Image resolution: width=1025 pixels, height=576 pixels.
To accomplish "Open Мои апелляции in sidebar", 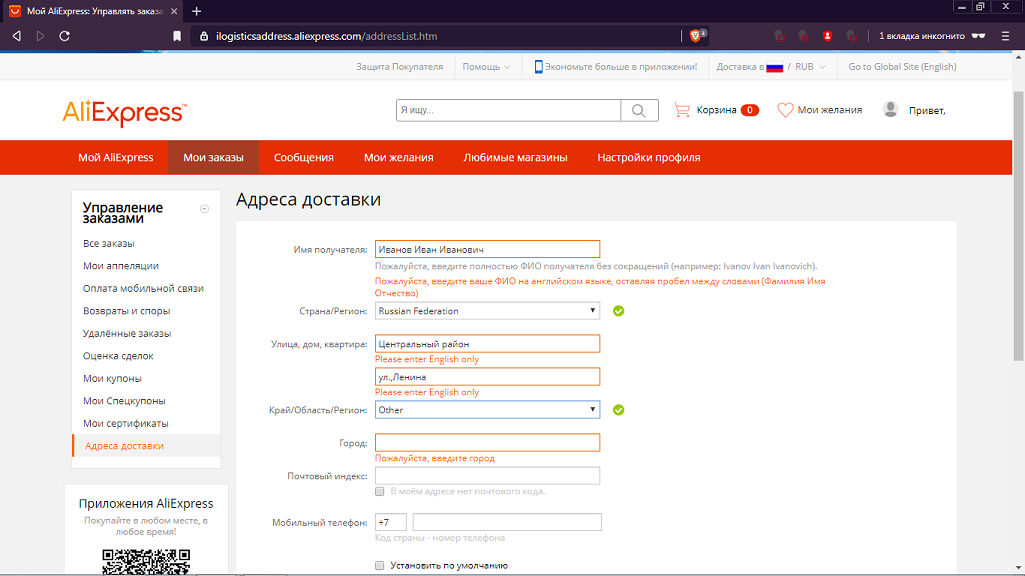I will point(121,265).
